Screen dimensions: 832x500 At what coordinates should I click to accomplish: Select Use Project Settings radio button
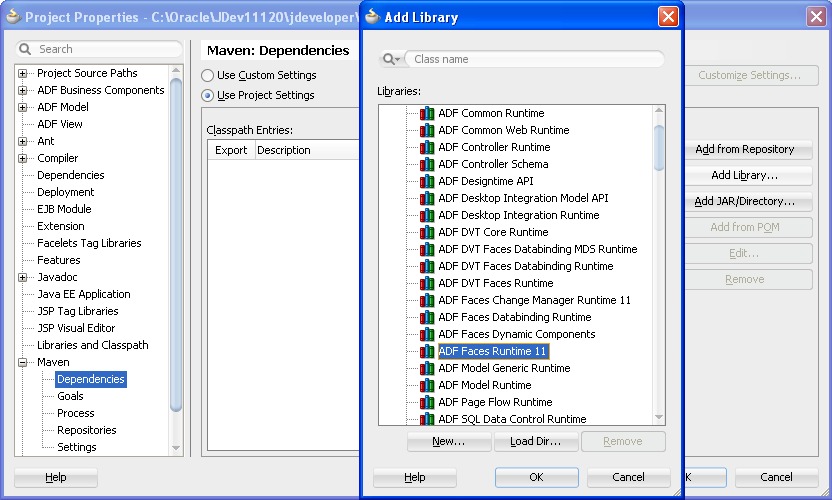(207, 96)
